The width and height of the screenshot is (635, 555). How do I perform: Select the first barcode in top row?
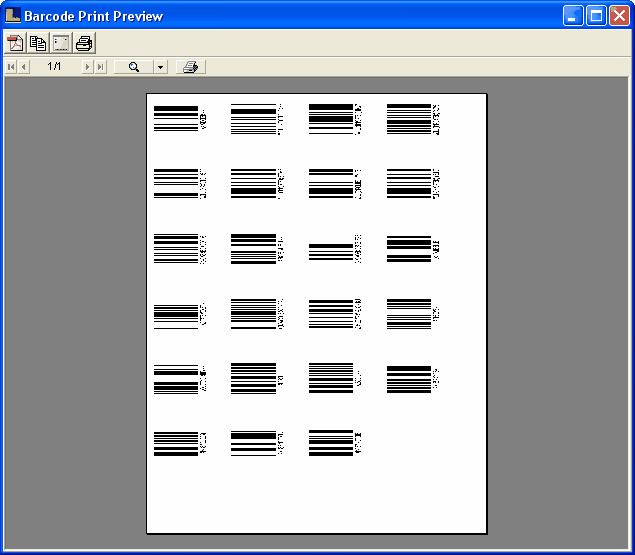(176, 119)
